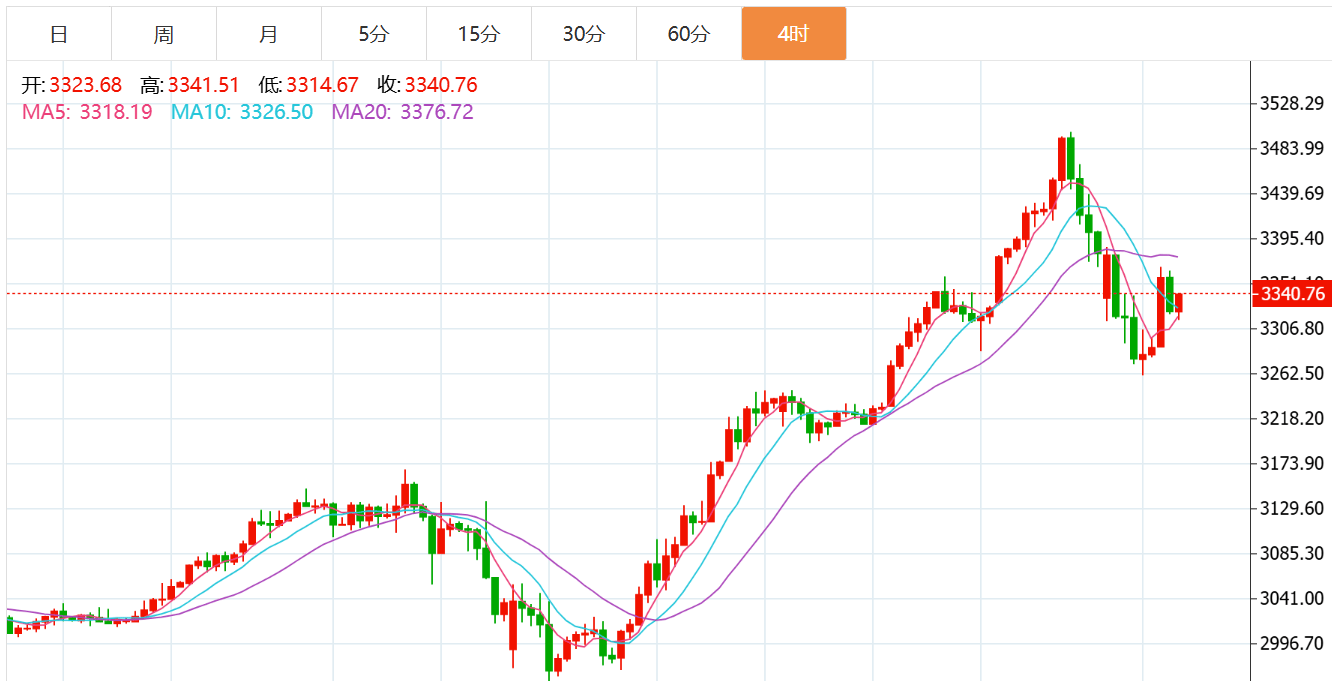1332x681 pixels.
Task: Click the red current price tag on axis
Action: pyautogui.click(x=1293, y=294)
